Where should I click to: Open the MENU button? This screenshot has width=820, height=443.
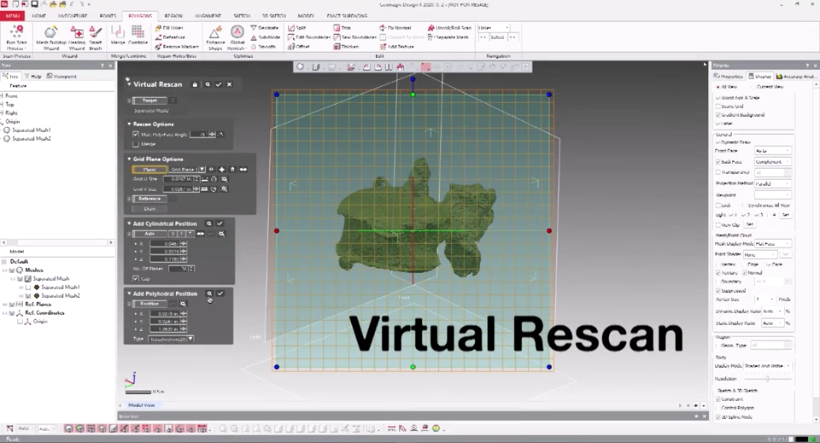(13, 16)
